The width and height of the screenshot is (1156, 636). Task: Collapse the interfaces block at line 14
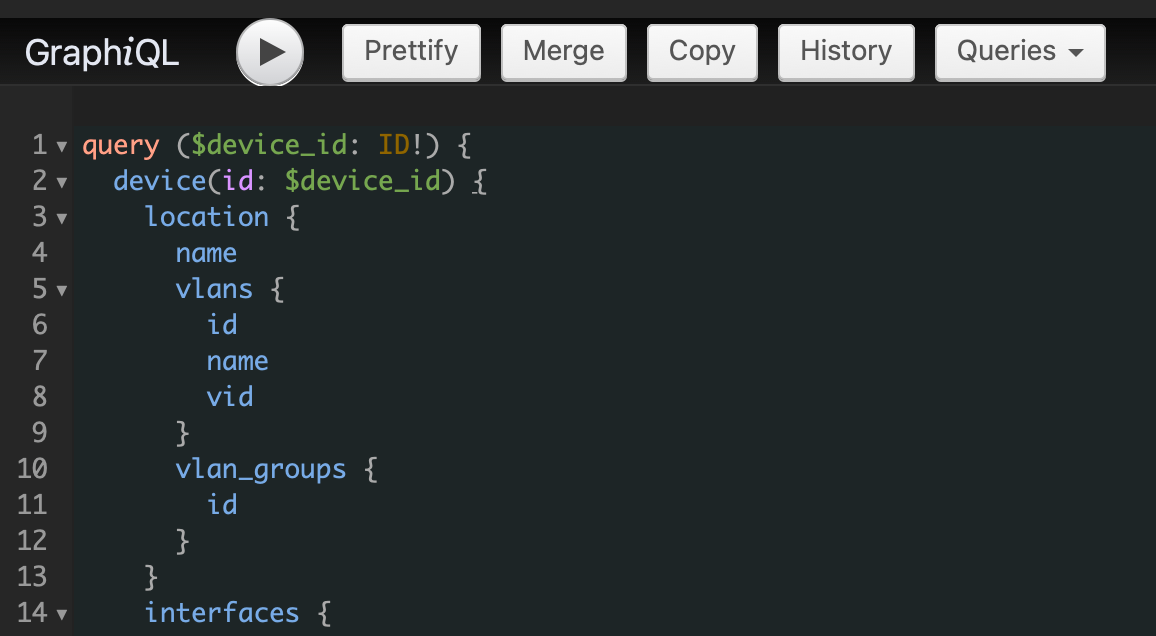(x=62, y=614)
